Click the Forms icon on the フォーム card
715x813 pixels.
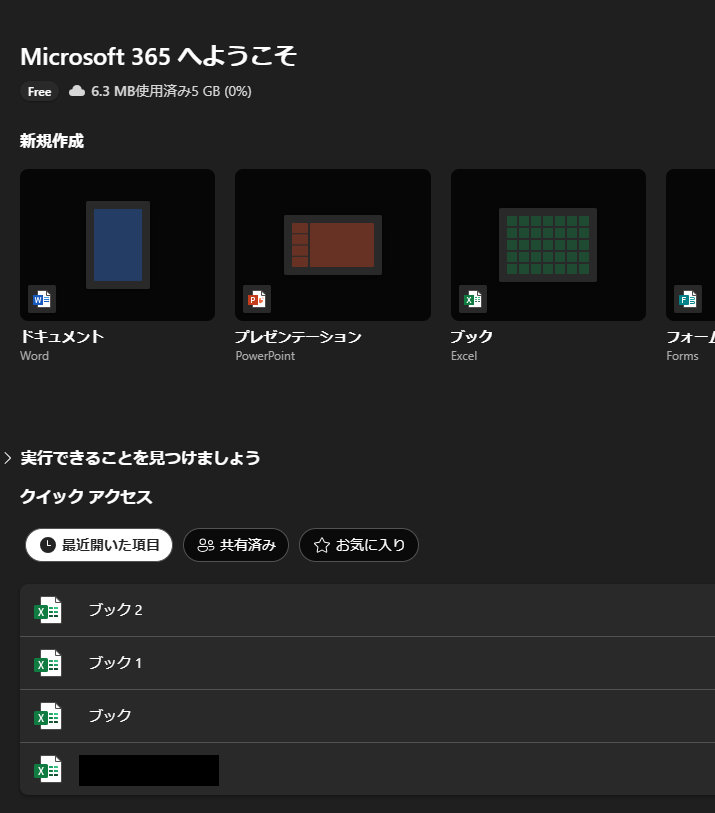tap(688, 299)
